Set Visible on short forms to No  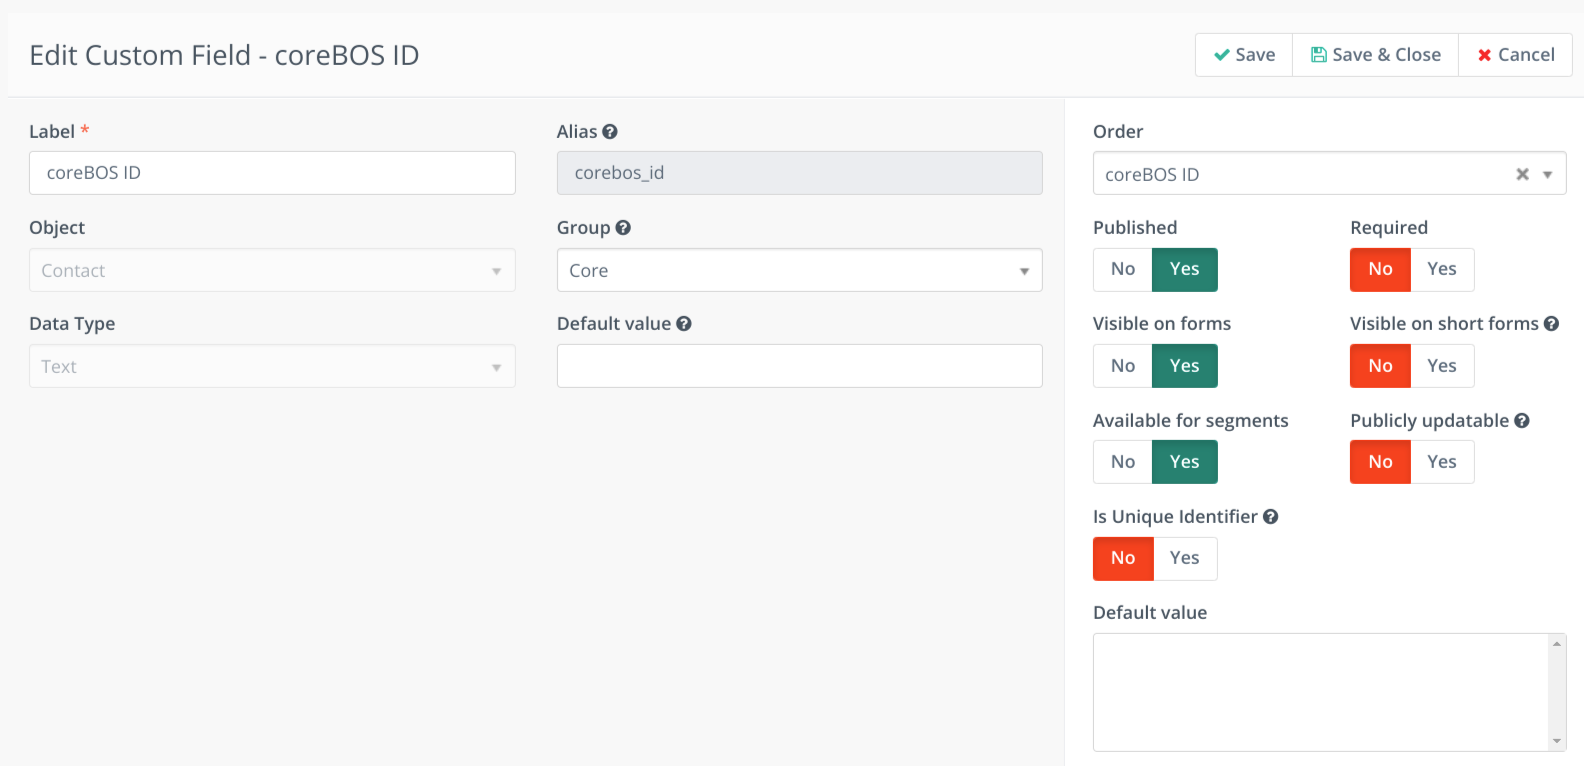pyautogui.click(x=1380, y=366)
